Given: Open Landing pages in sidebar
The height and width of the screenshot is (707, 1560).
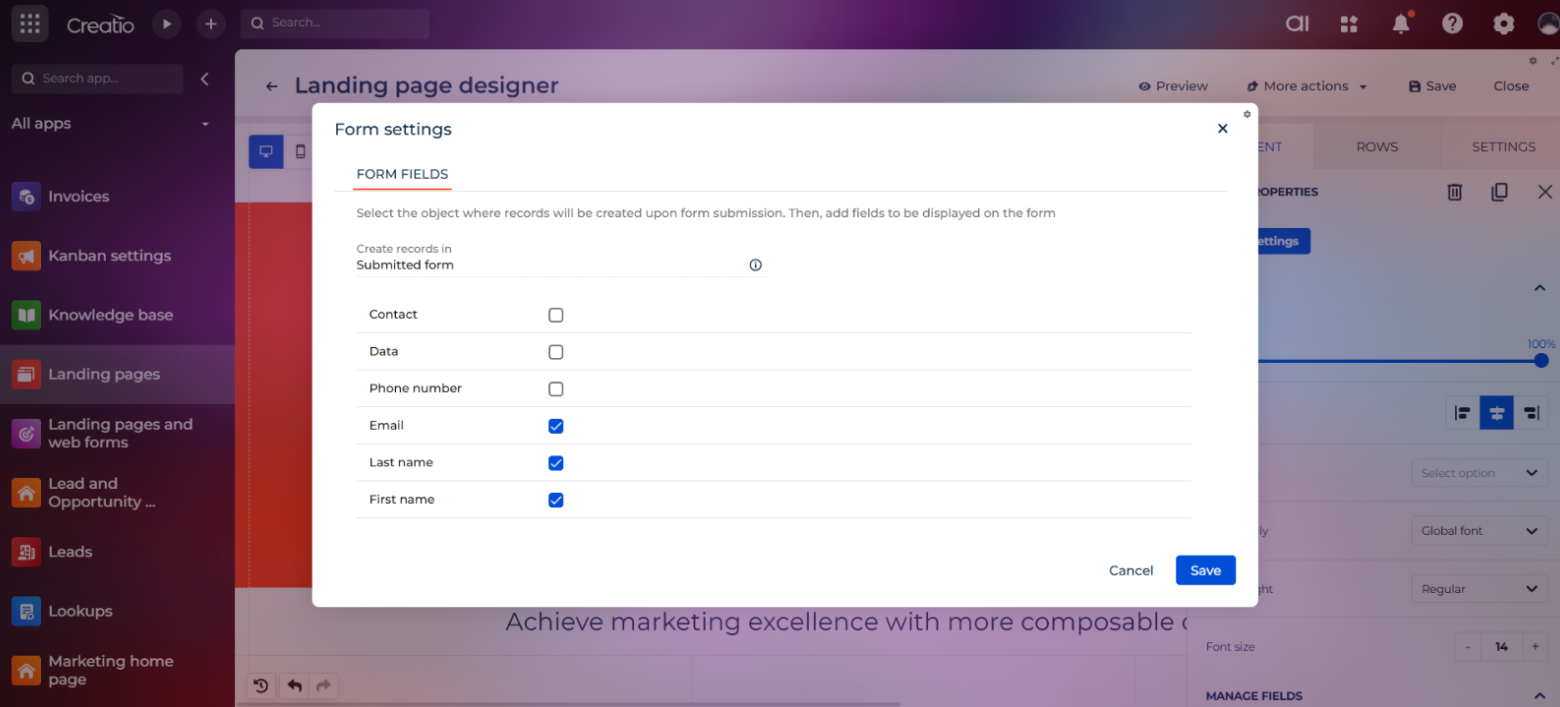Looking at the screenshot, I should (104, 374).
